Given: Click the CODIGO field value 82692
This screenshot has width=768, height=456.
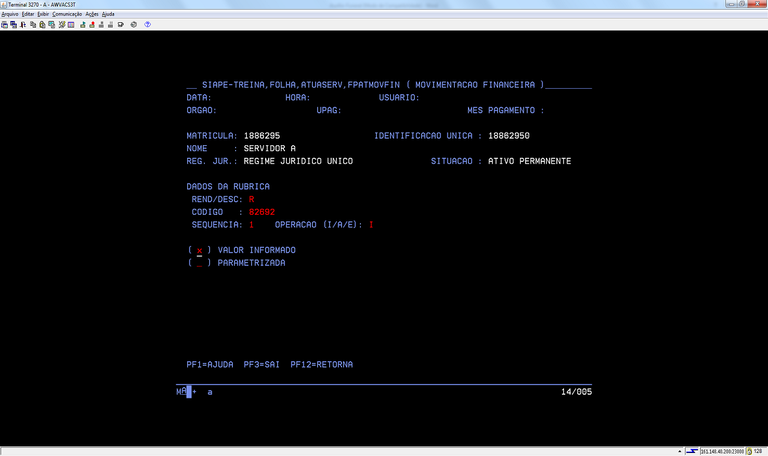Looking at the screenshot, I should [262, 212].
